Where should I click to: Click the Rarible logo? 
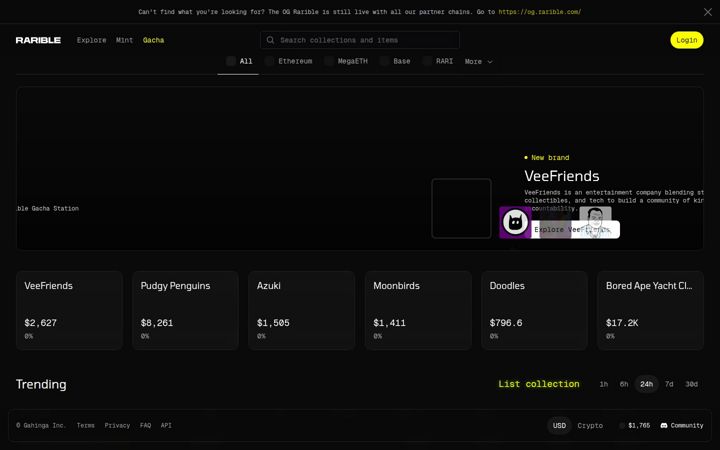point(38,40)
